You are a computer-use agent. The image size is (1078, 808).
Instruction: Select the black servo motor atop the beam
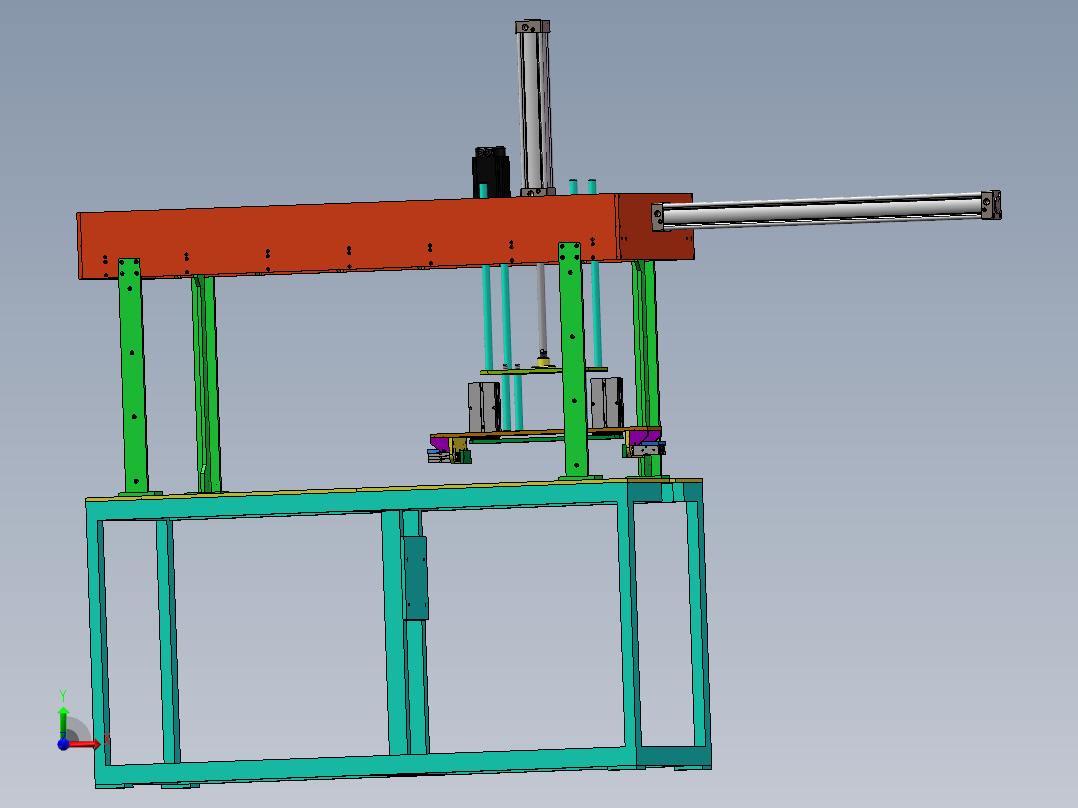(491, 172)
